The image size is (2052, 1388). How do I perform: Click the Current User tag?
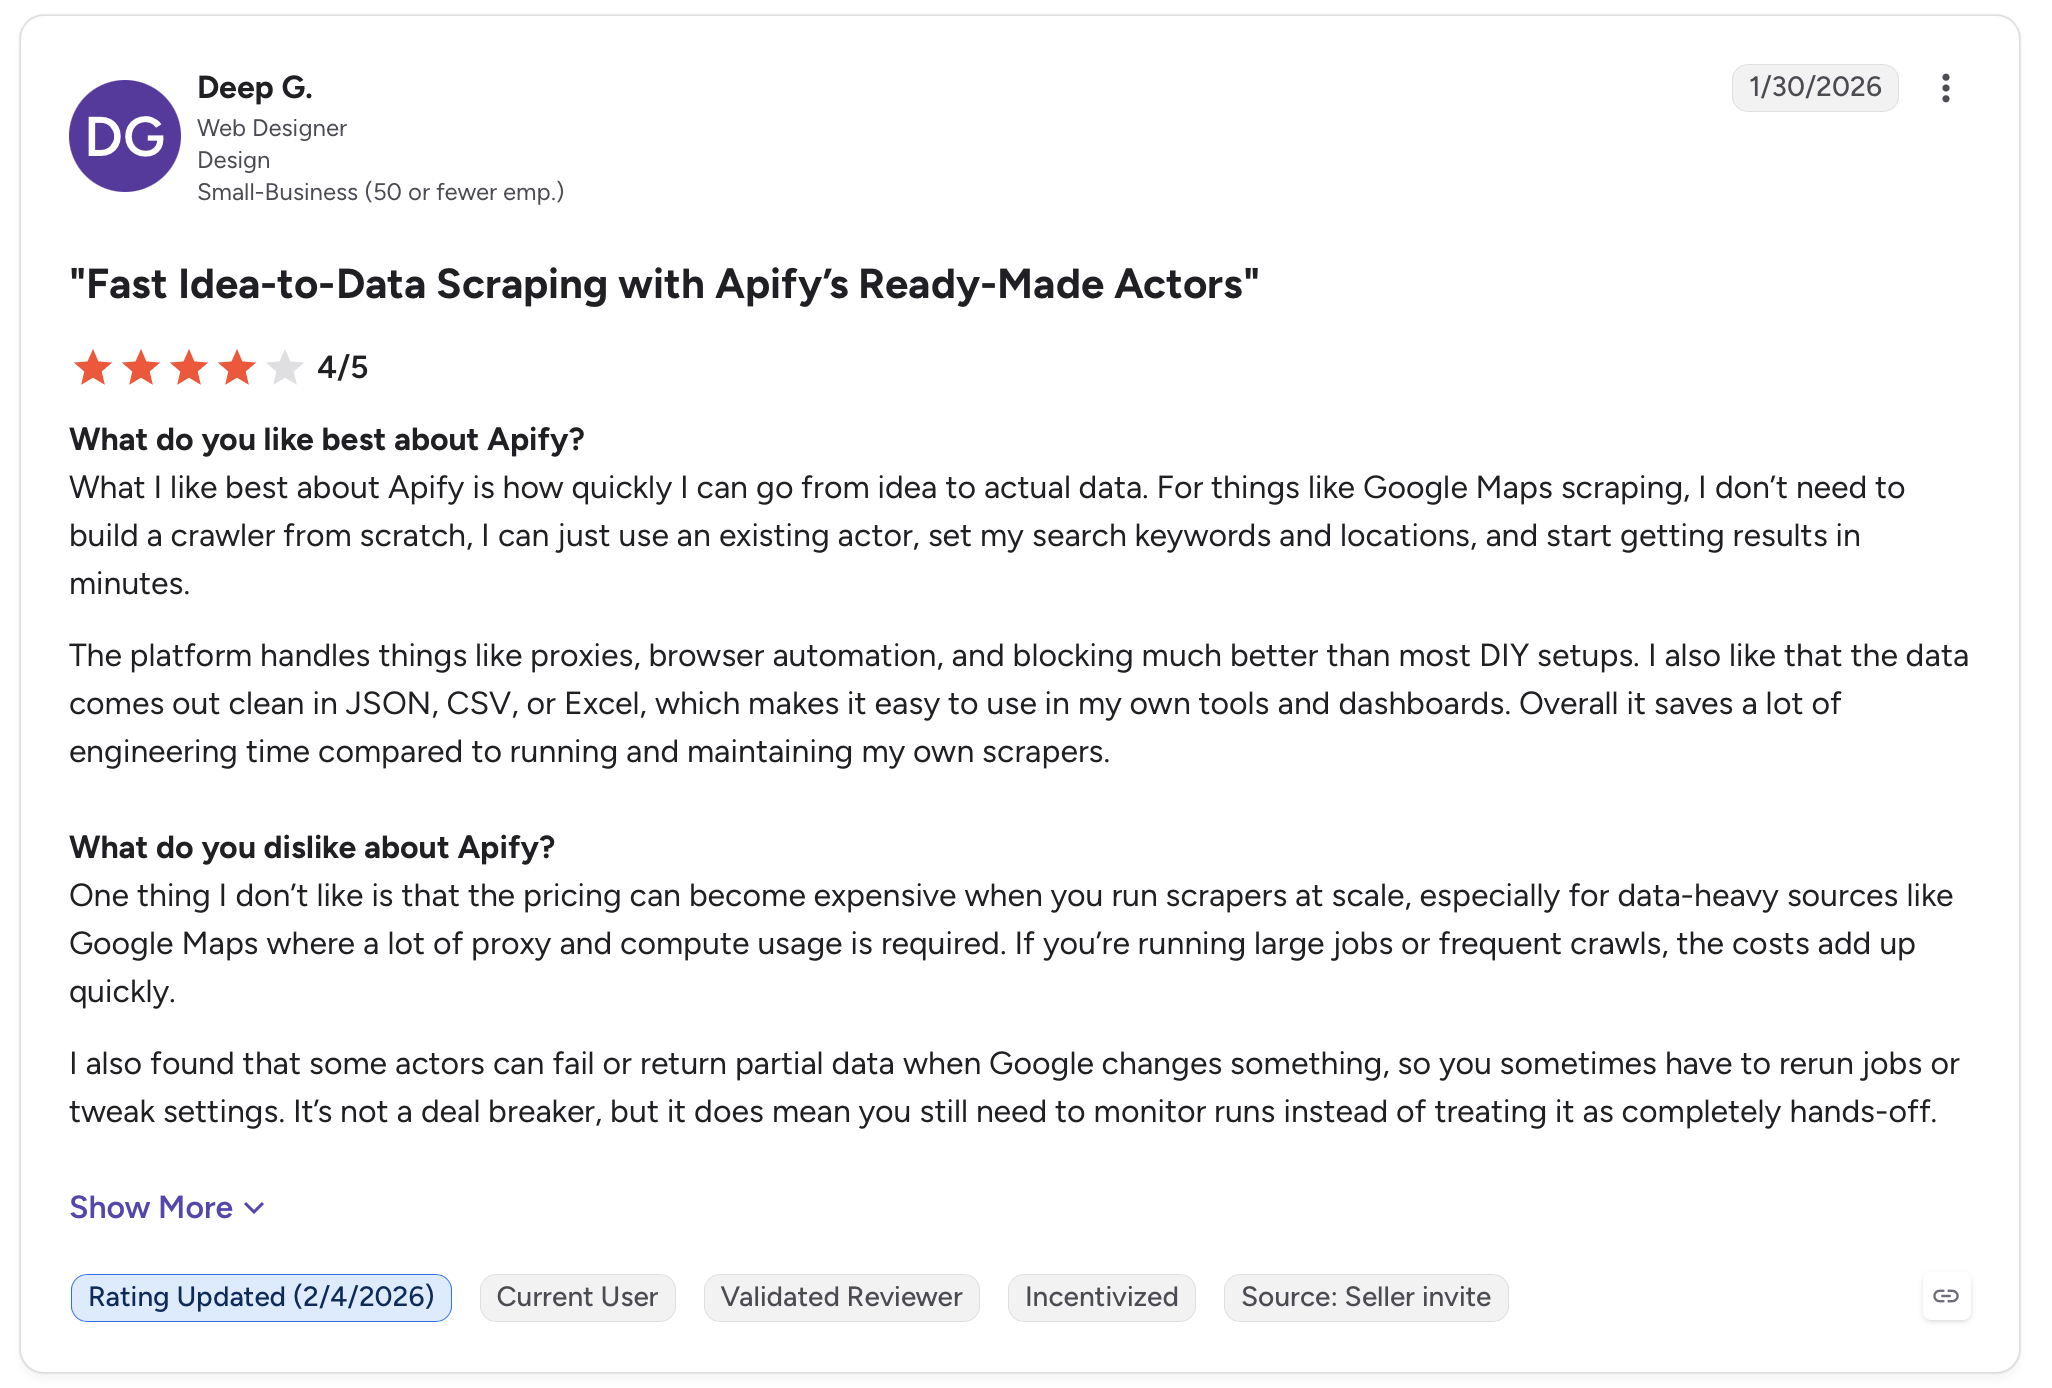tap(577, 1297)
